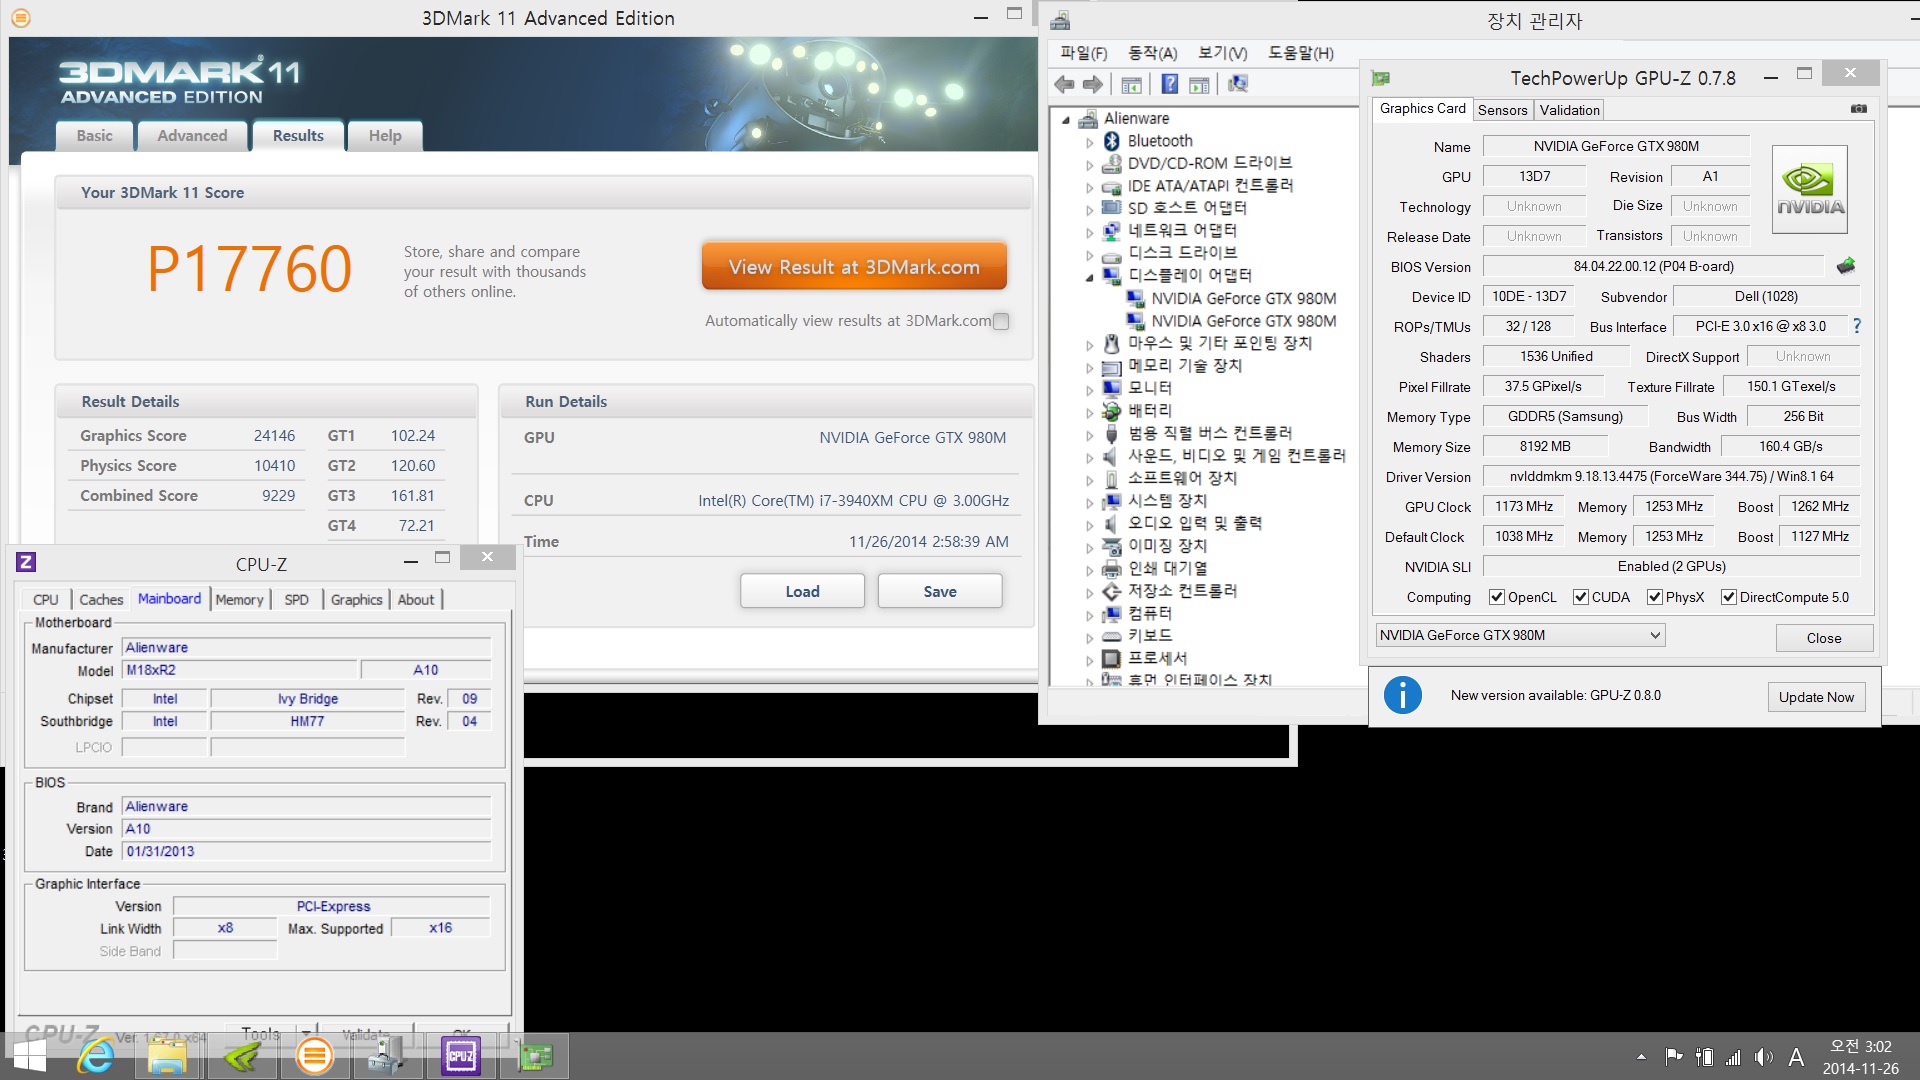1920x1080 pixels.
Task: Expand the 네트워크 어댑터 node
Action: [x=1090, y=232]
